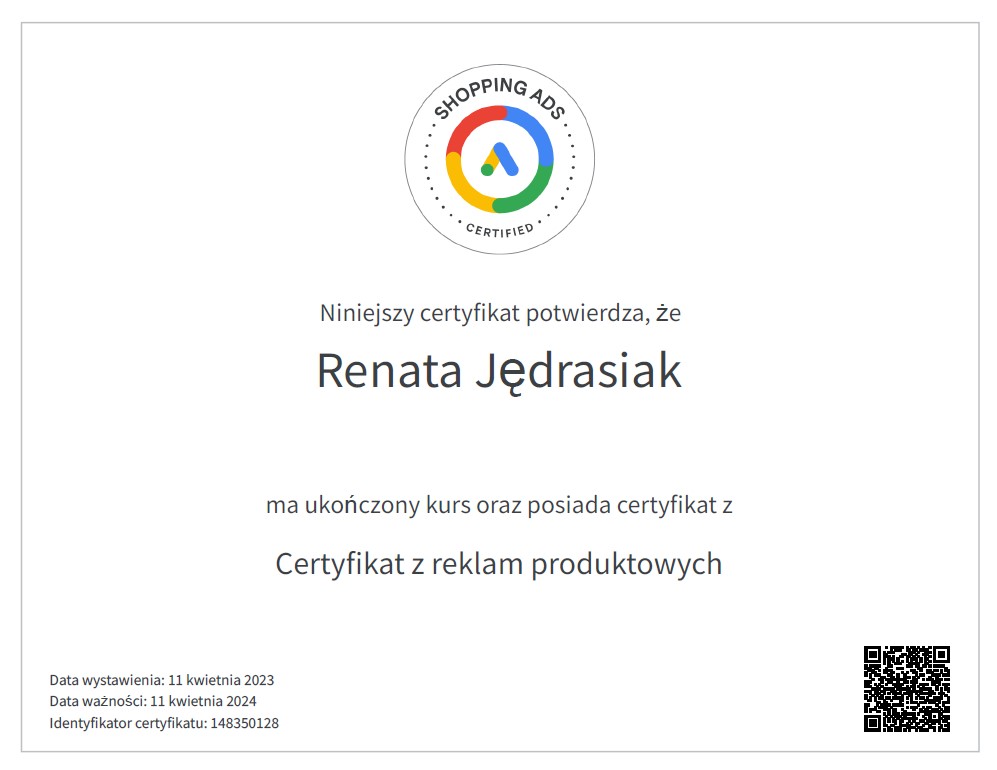Click the certificate ID number 148350128
The height and width of the screenshot is (770, 997).
[x=244, y=723]
